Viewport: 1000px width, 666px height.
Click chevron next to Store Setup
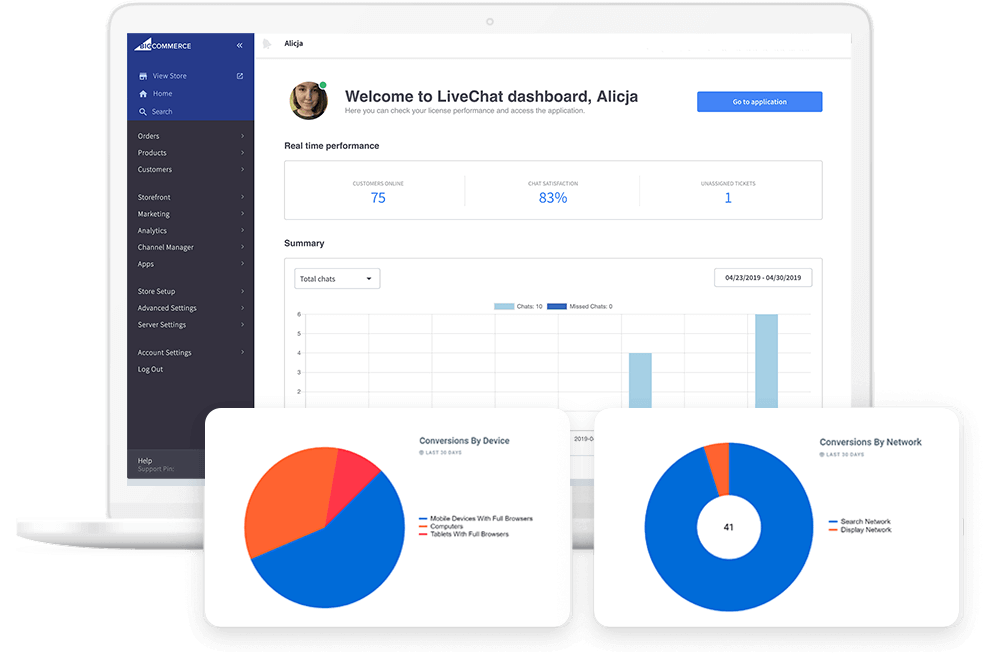point(242,291)
